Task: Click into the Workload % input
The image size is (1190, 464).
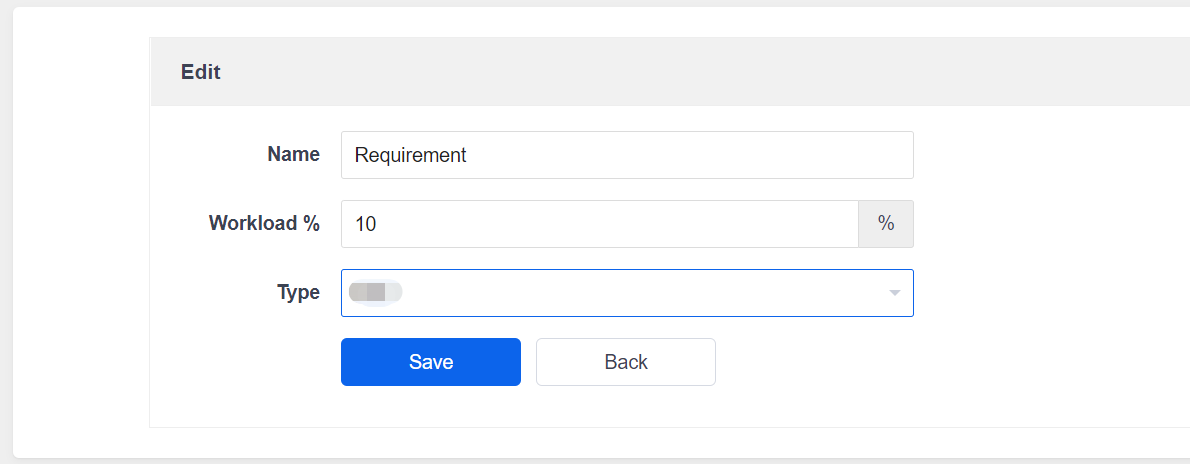Action: click(600, 224)
